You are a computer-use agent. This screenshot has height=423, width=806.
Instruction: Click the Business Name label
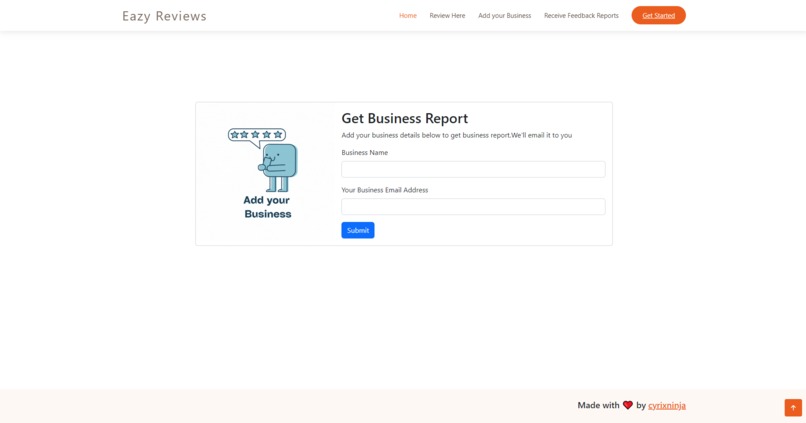(364, 153)
